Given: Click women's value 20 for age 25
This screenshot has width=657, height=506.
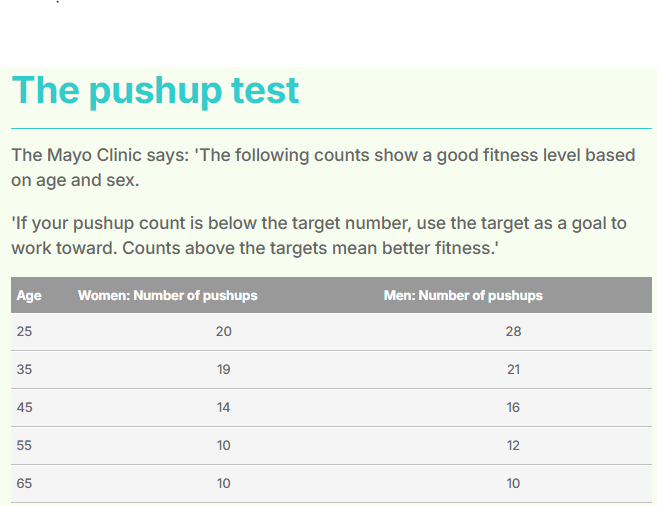Looking at the screenshot, I should coord(224,331).
